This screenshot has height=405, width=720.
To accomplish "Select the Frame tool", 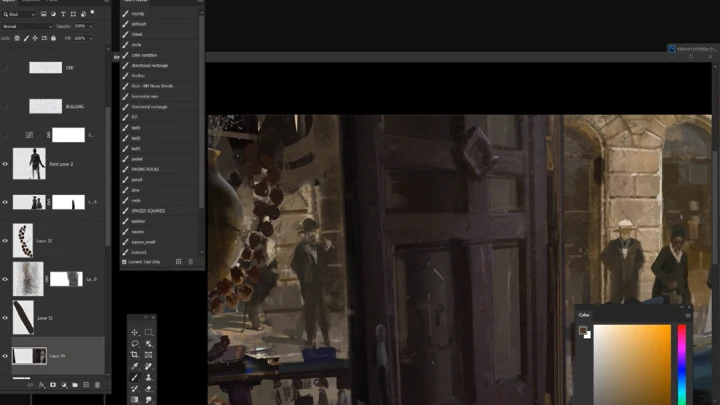I will (148, 355).
